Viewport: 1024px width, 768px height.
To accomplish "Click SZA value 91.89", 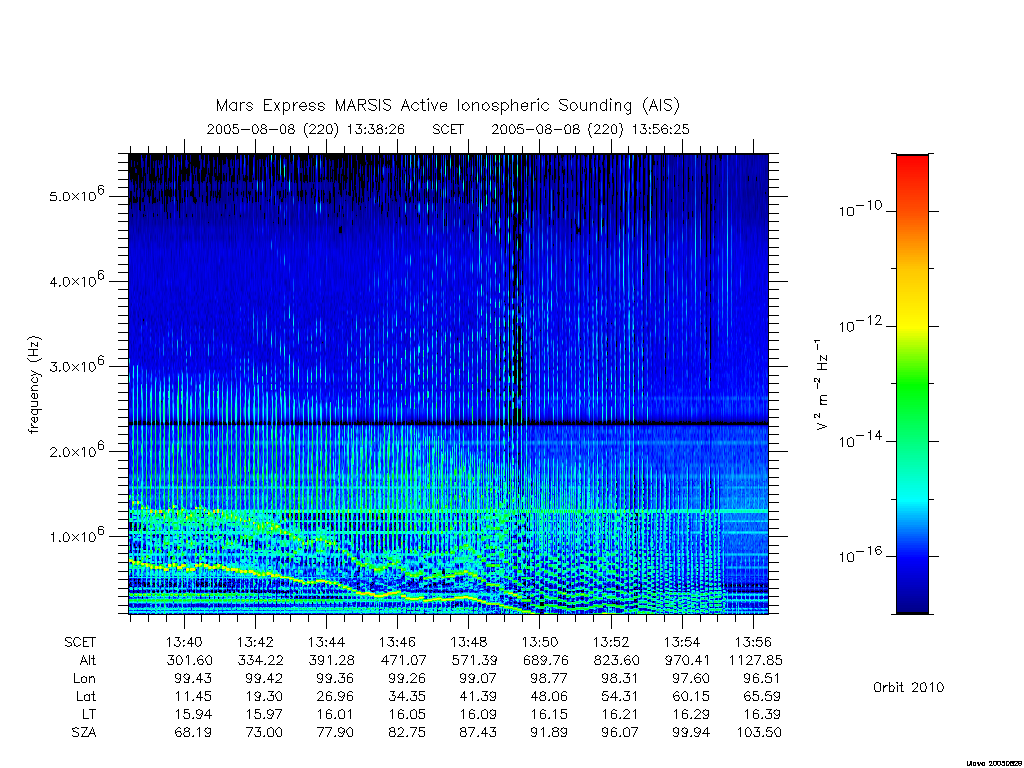I will (549, 733).
